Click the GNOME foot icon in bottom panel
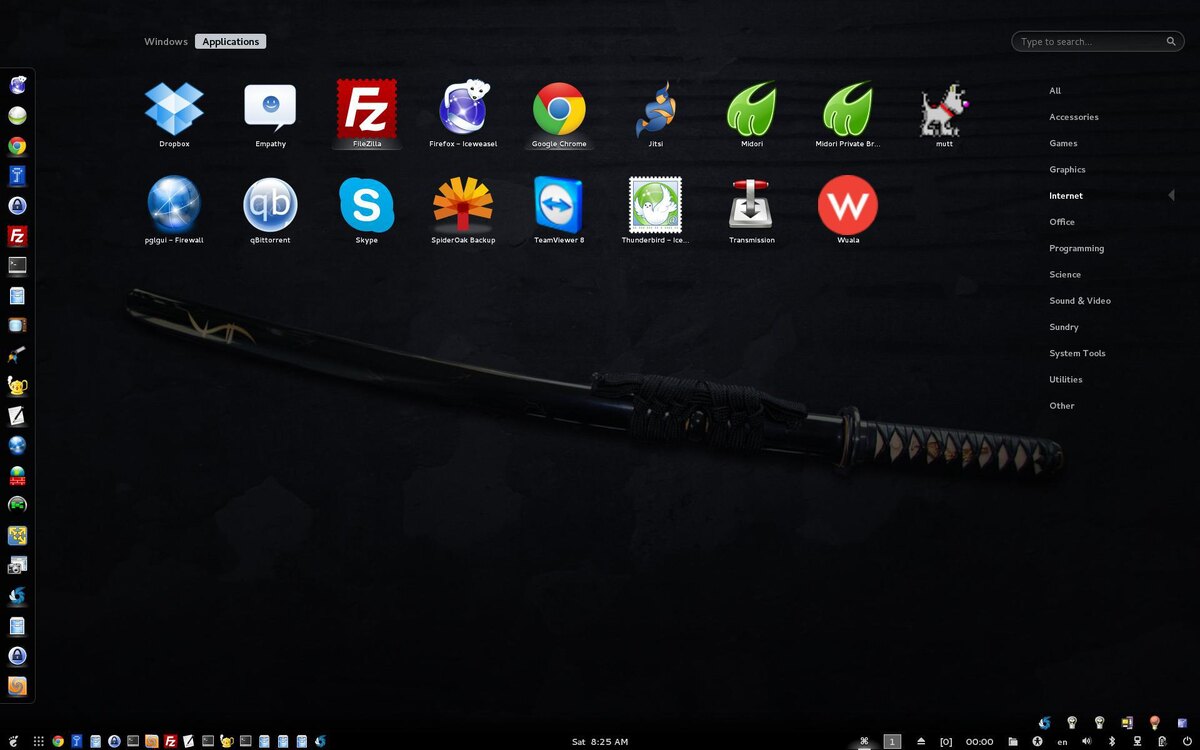 coord(12,741)
